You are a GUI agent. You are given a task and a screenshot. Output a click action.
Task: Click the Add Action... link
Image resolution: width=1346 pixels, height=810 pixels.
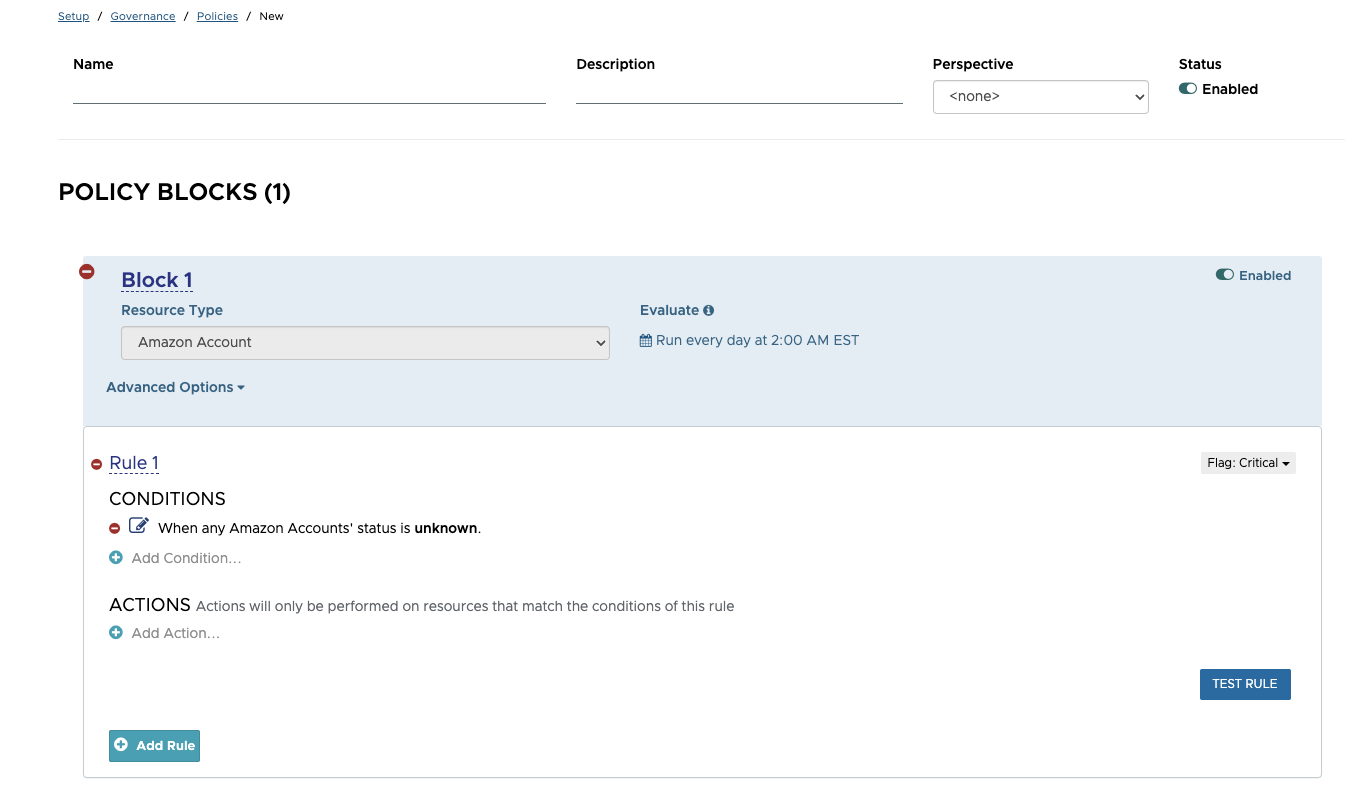tap(176, 633)
